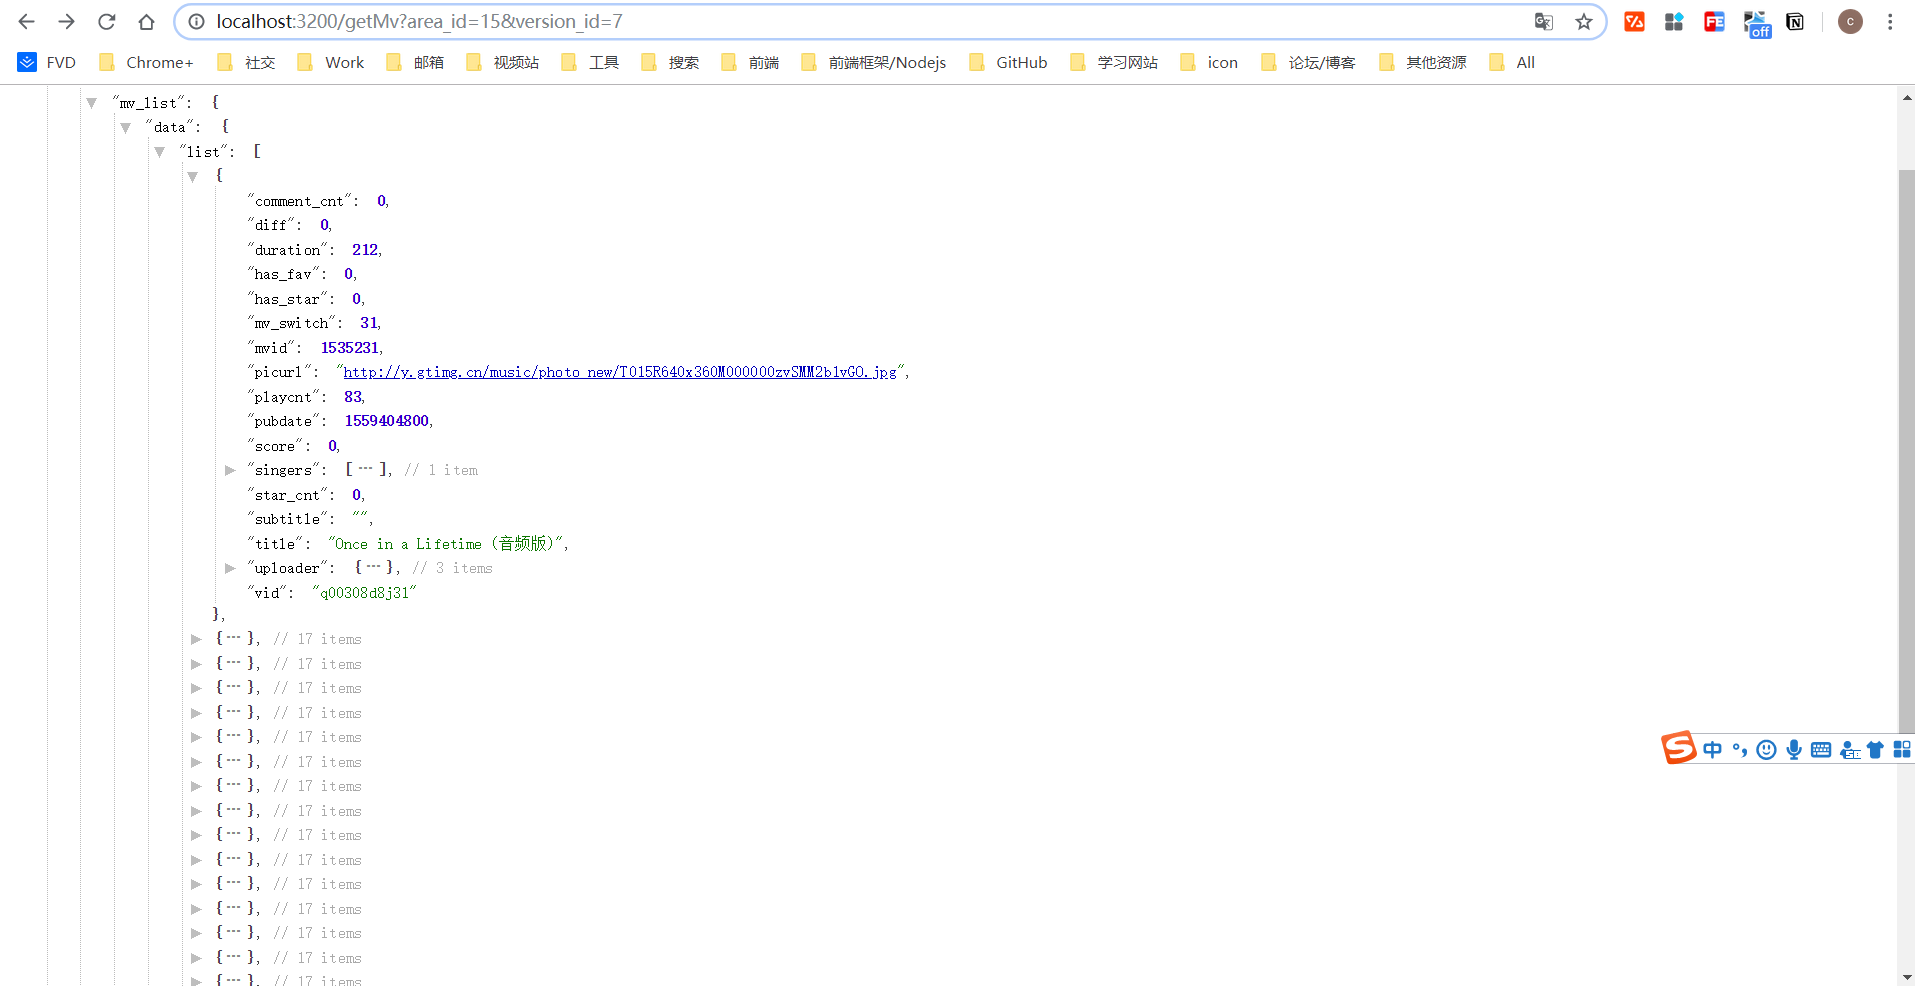
Task: Expand the first collapsed 17 items object after the open item
Action: point(196,639)
